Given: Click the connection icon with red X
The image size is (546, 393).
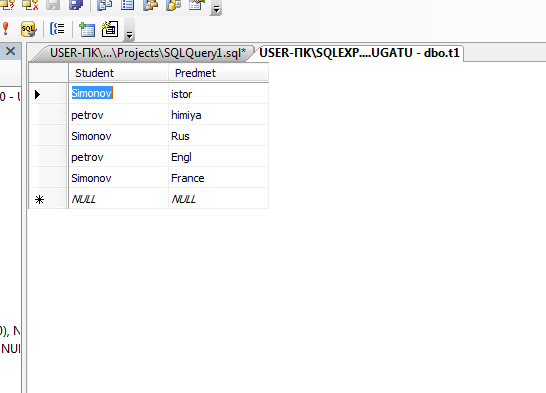Looking at the screenshot, I should point(30,5).
